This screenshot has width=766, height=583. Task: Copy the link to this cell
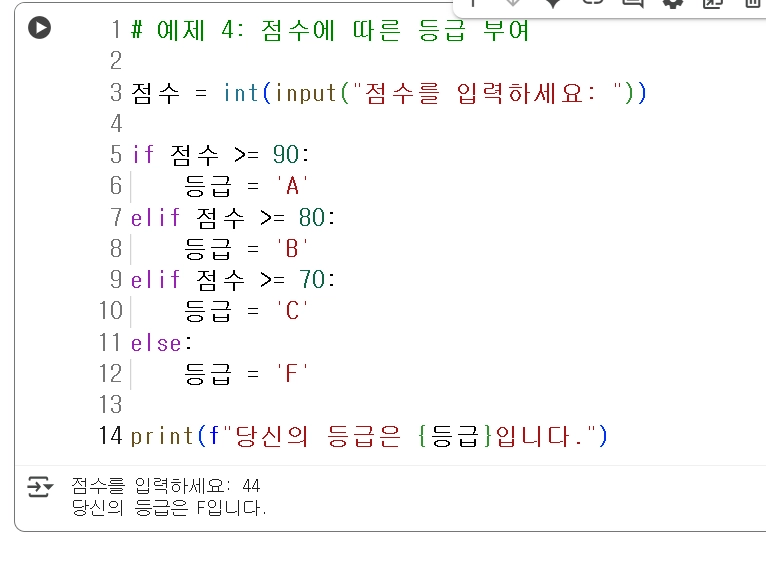(x=593, y=2)
